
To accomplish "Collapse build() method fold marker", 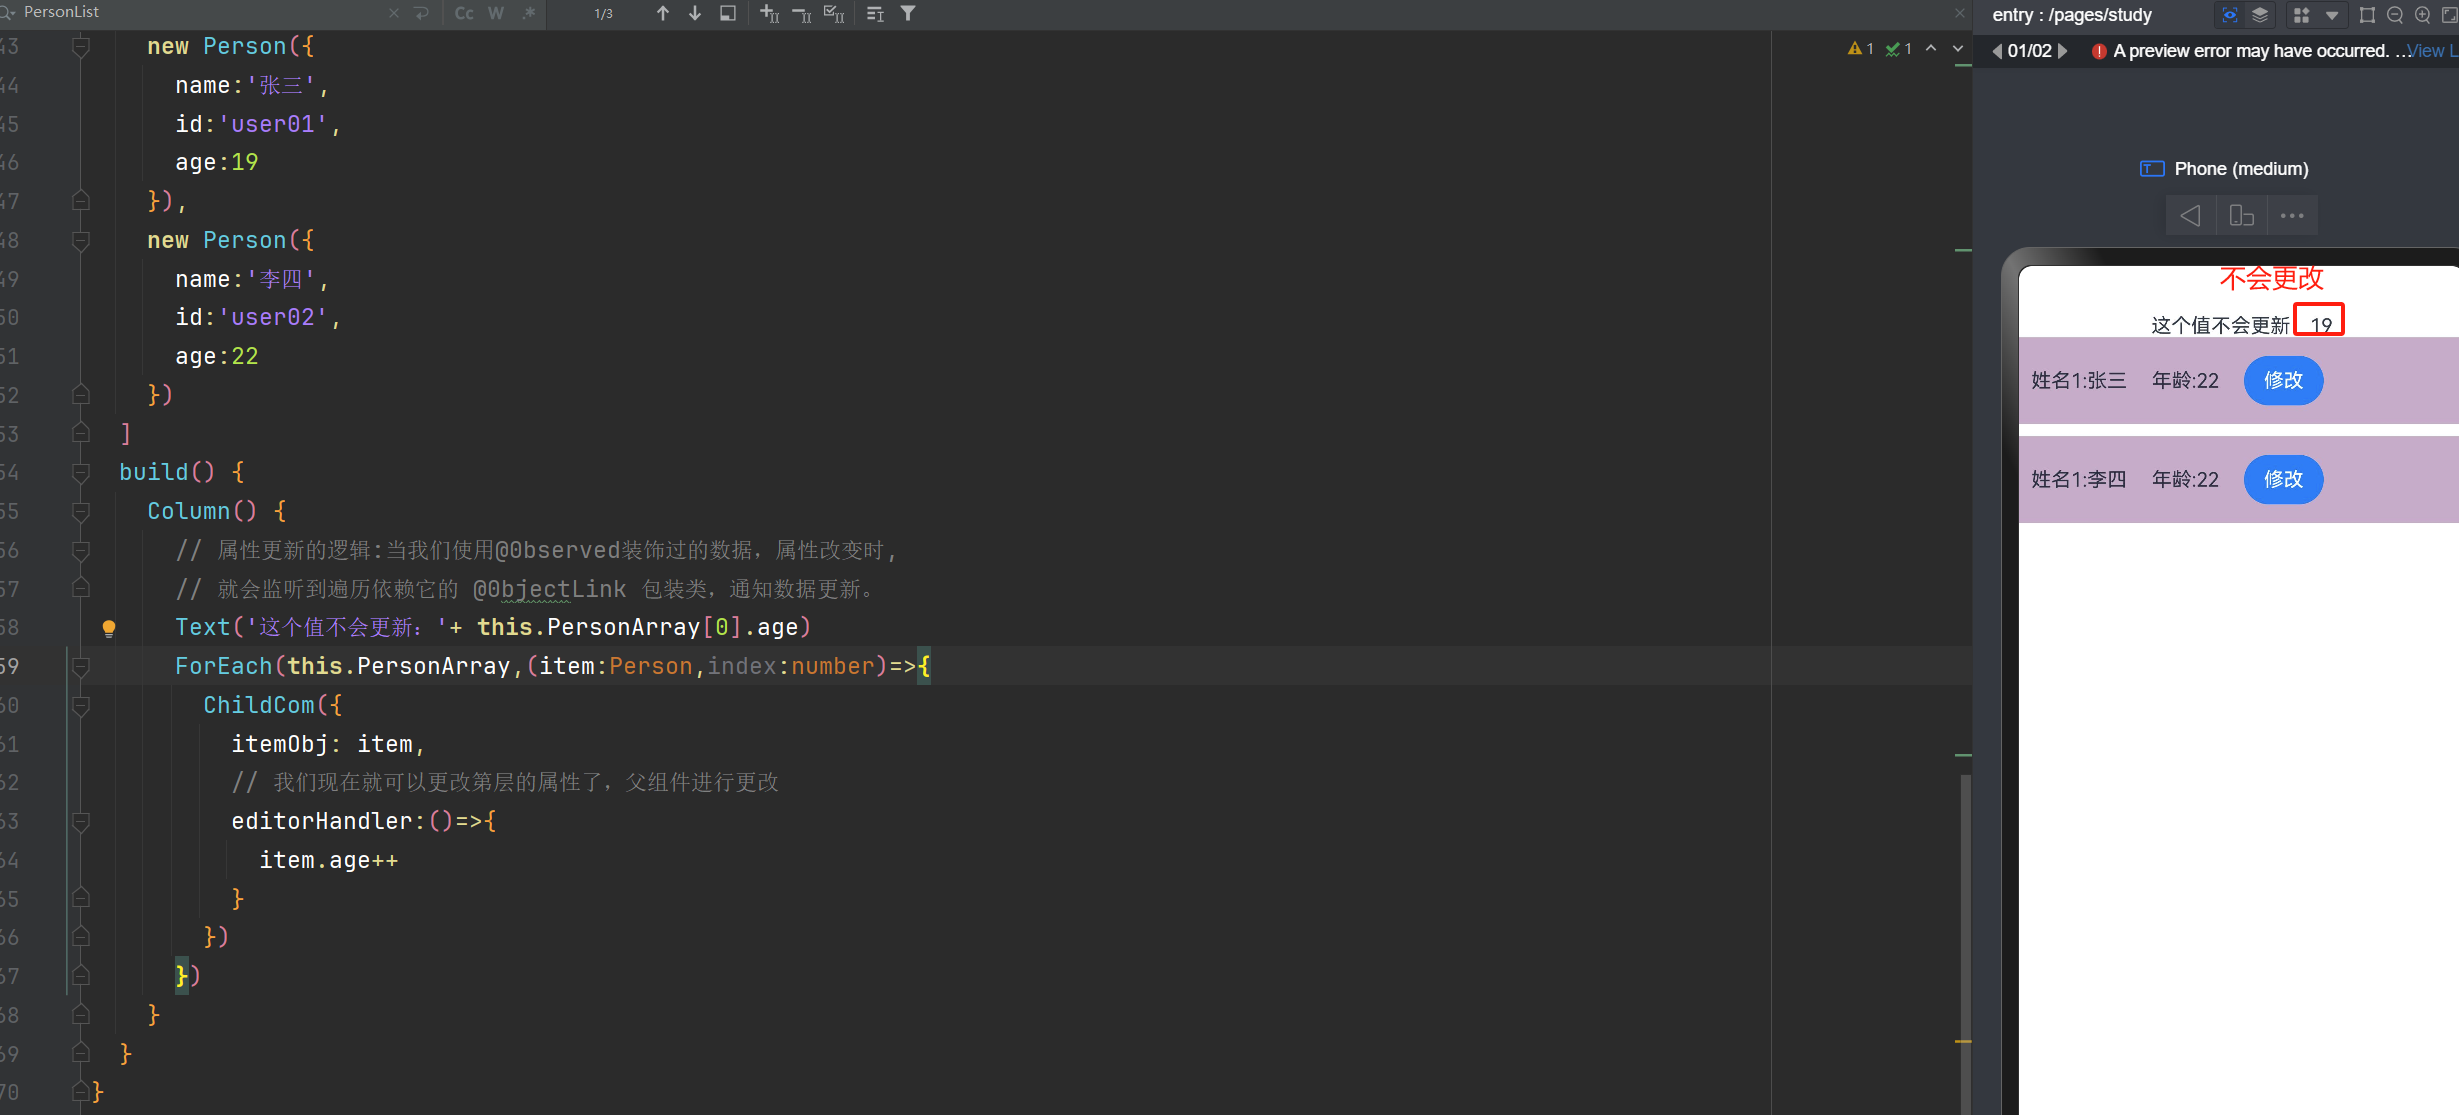I will 81,472.
